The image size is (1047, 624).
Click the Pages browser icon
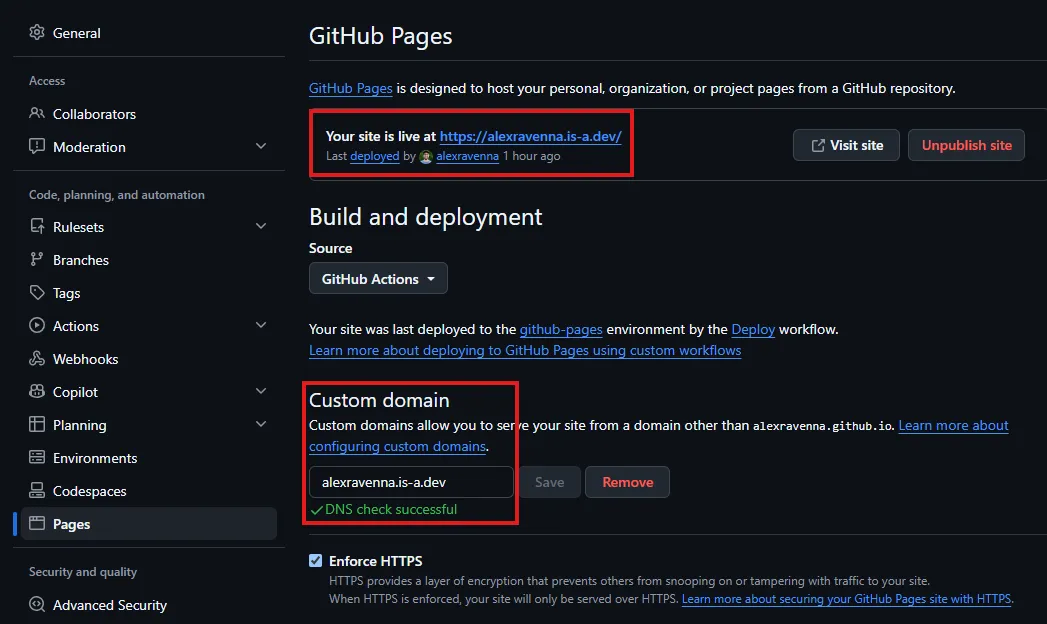37,523
